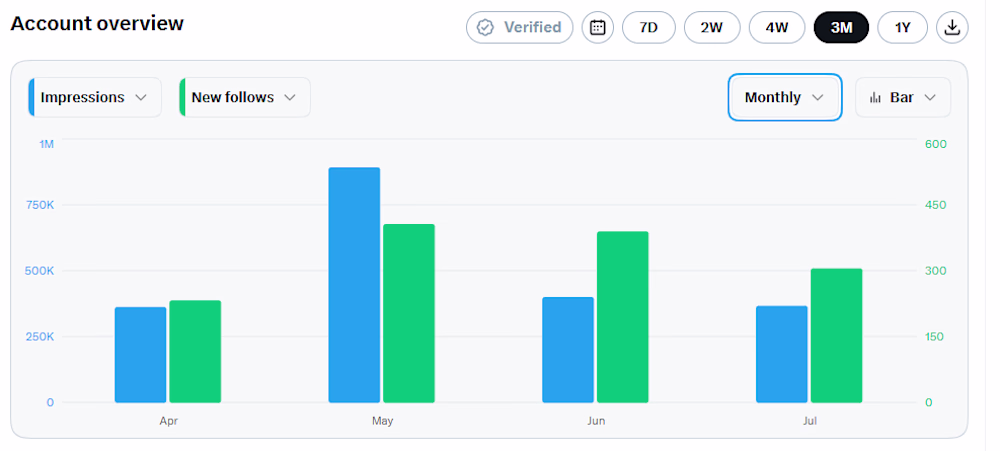
Task: Expand the Monthly interval dropdown
Action: 784,97
